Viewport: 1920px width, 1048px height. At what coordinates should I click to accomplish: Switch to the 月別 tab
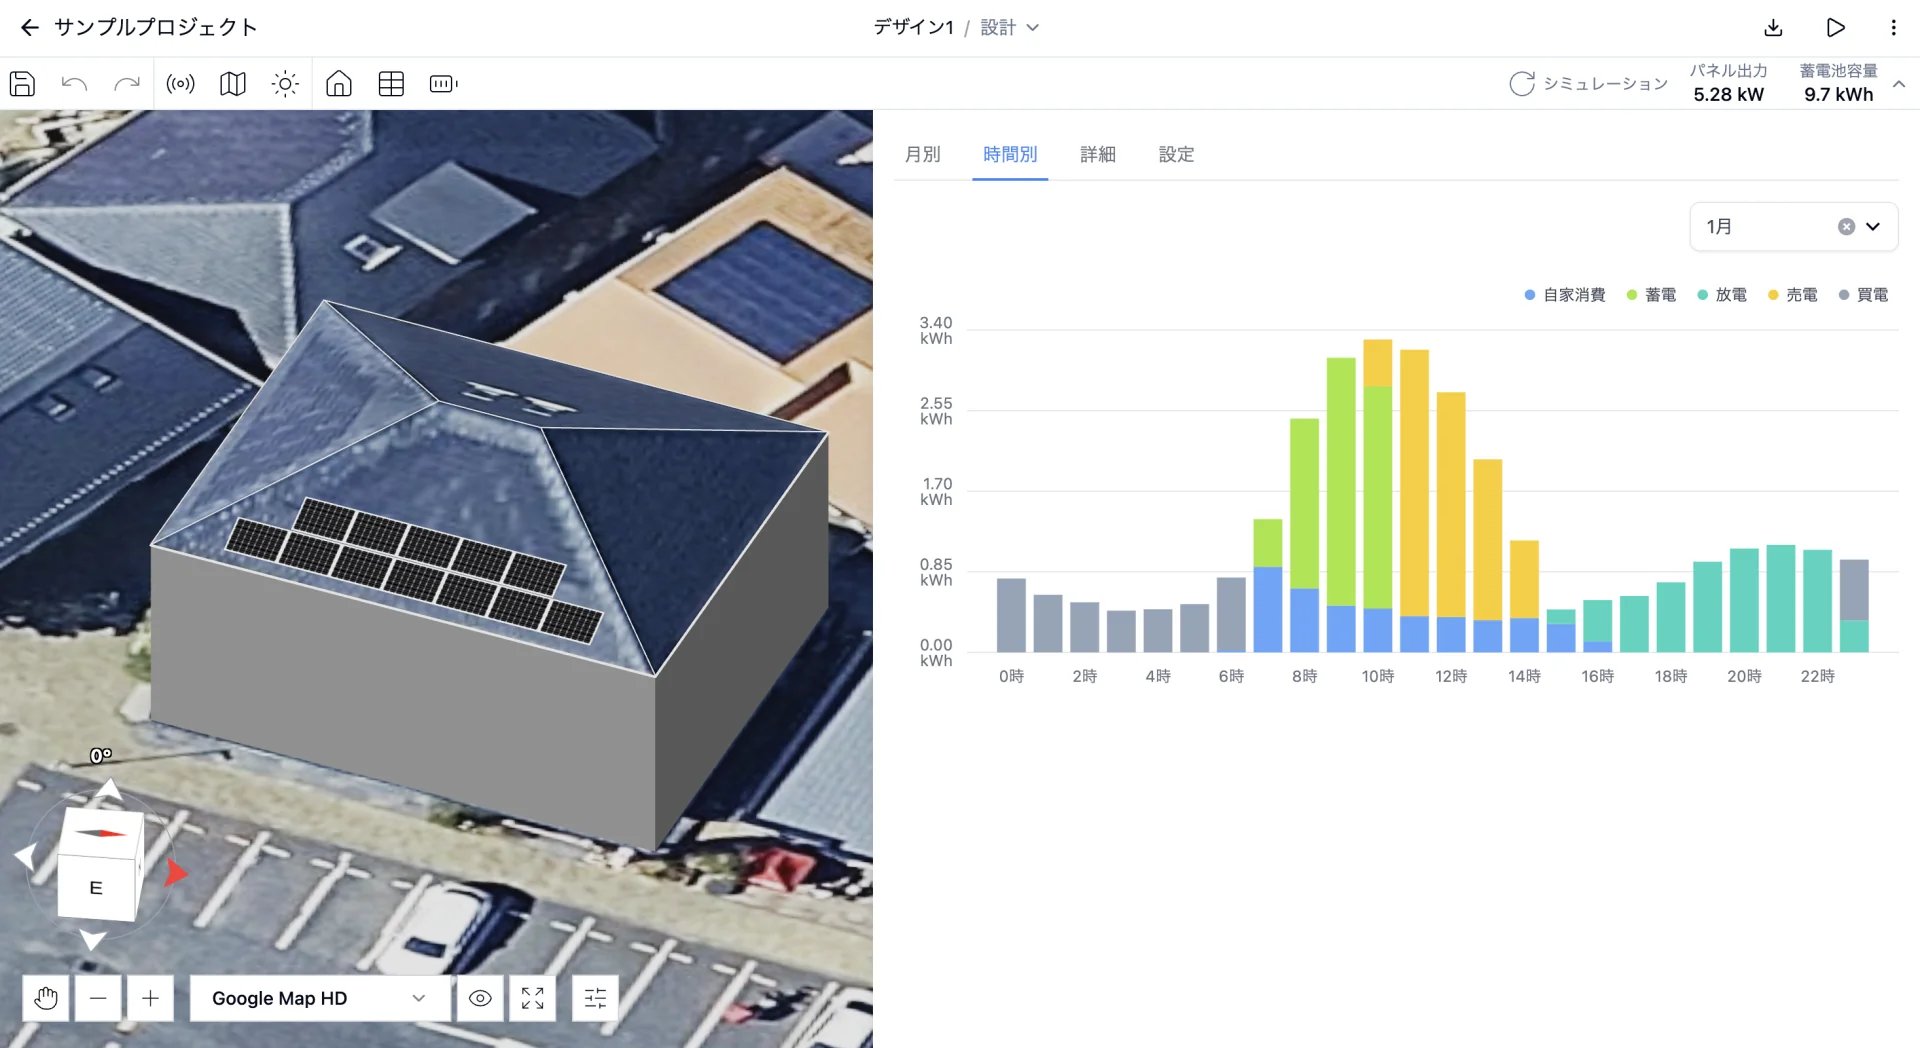tap(922, 155)
